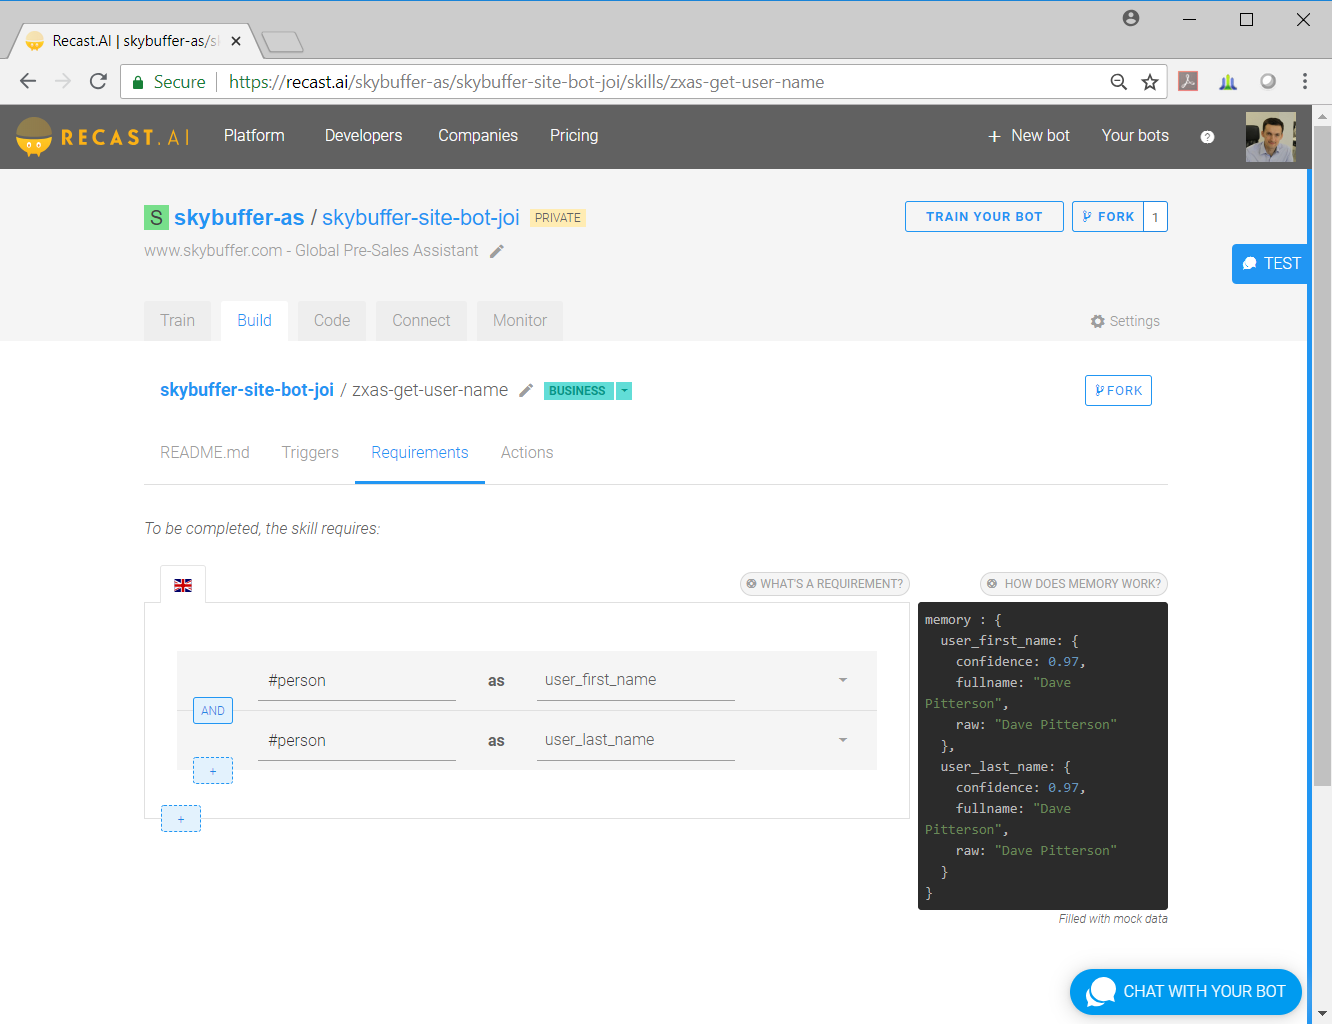
Task: Click skybuffer-site-bot-joi header link
Action: 421,218
